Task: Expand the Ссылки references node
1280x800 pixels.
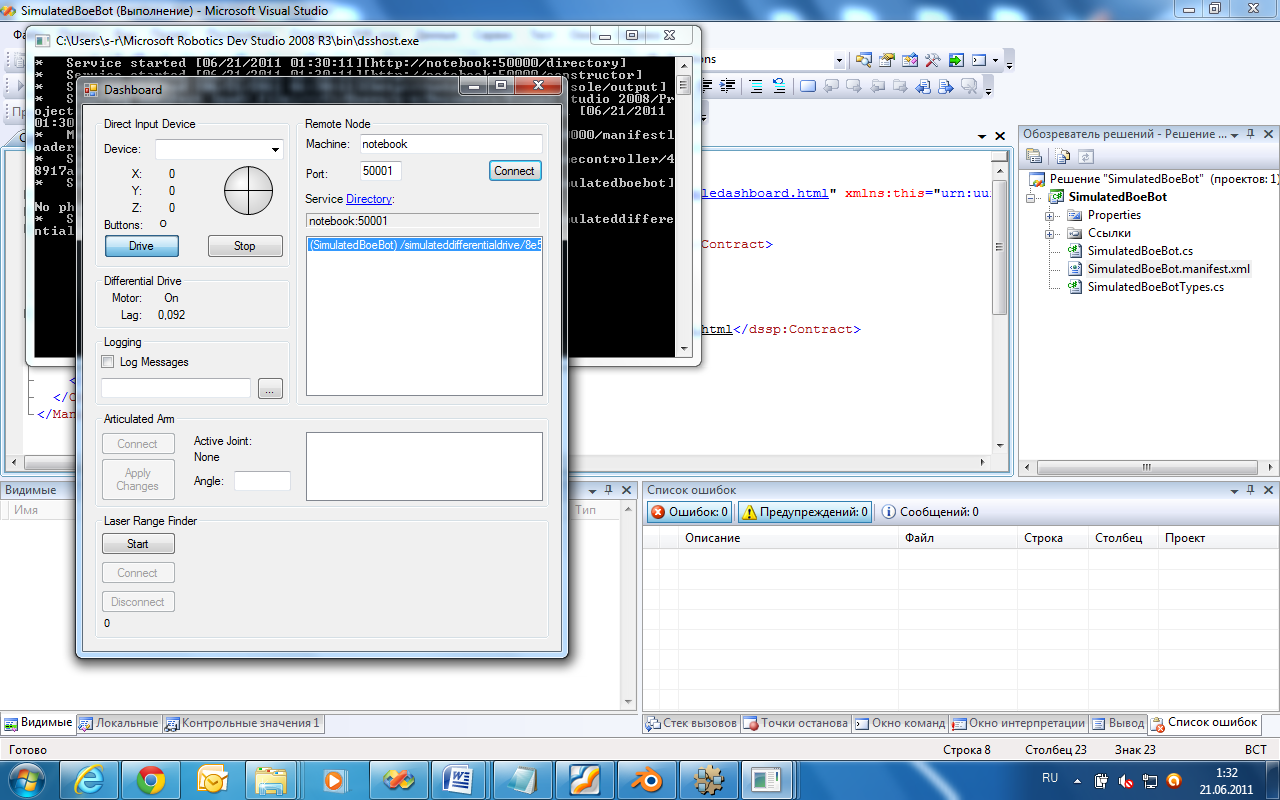Action: tap(1050, 233)
